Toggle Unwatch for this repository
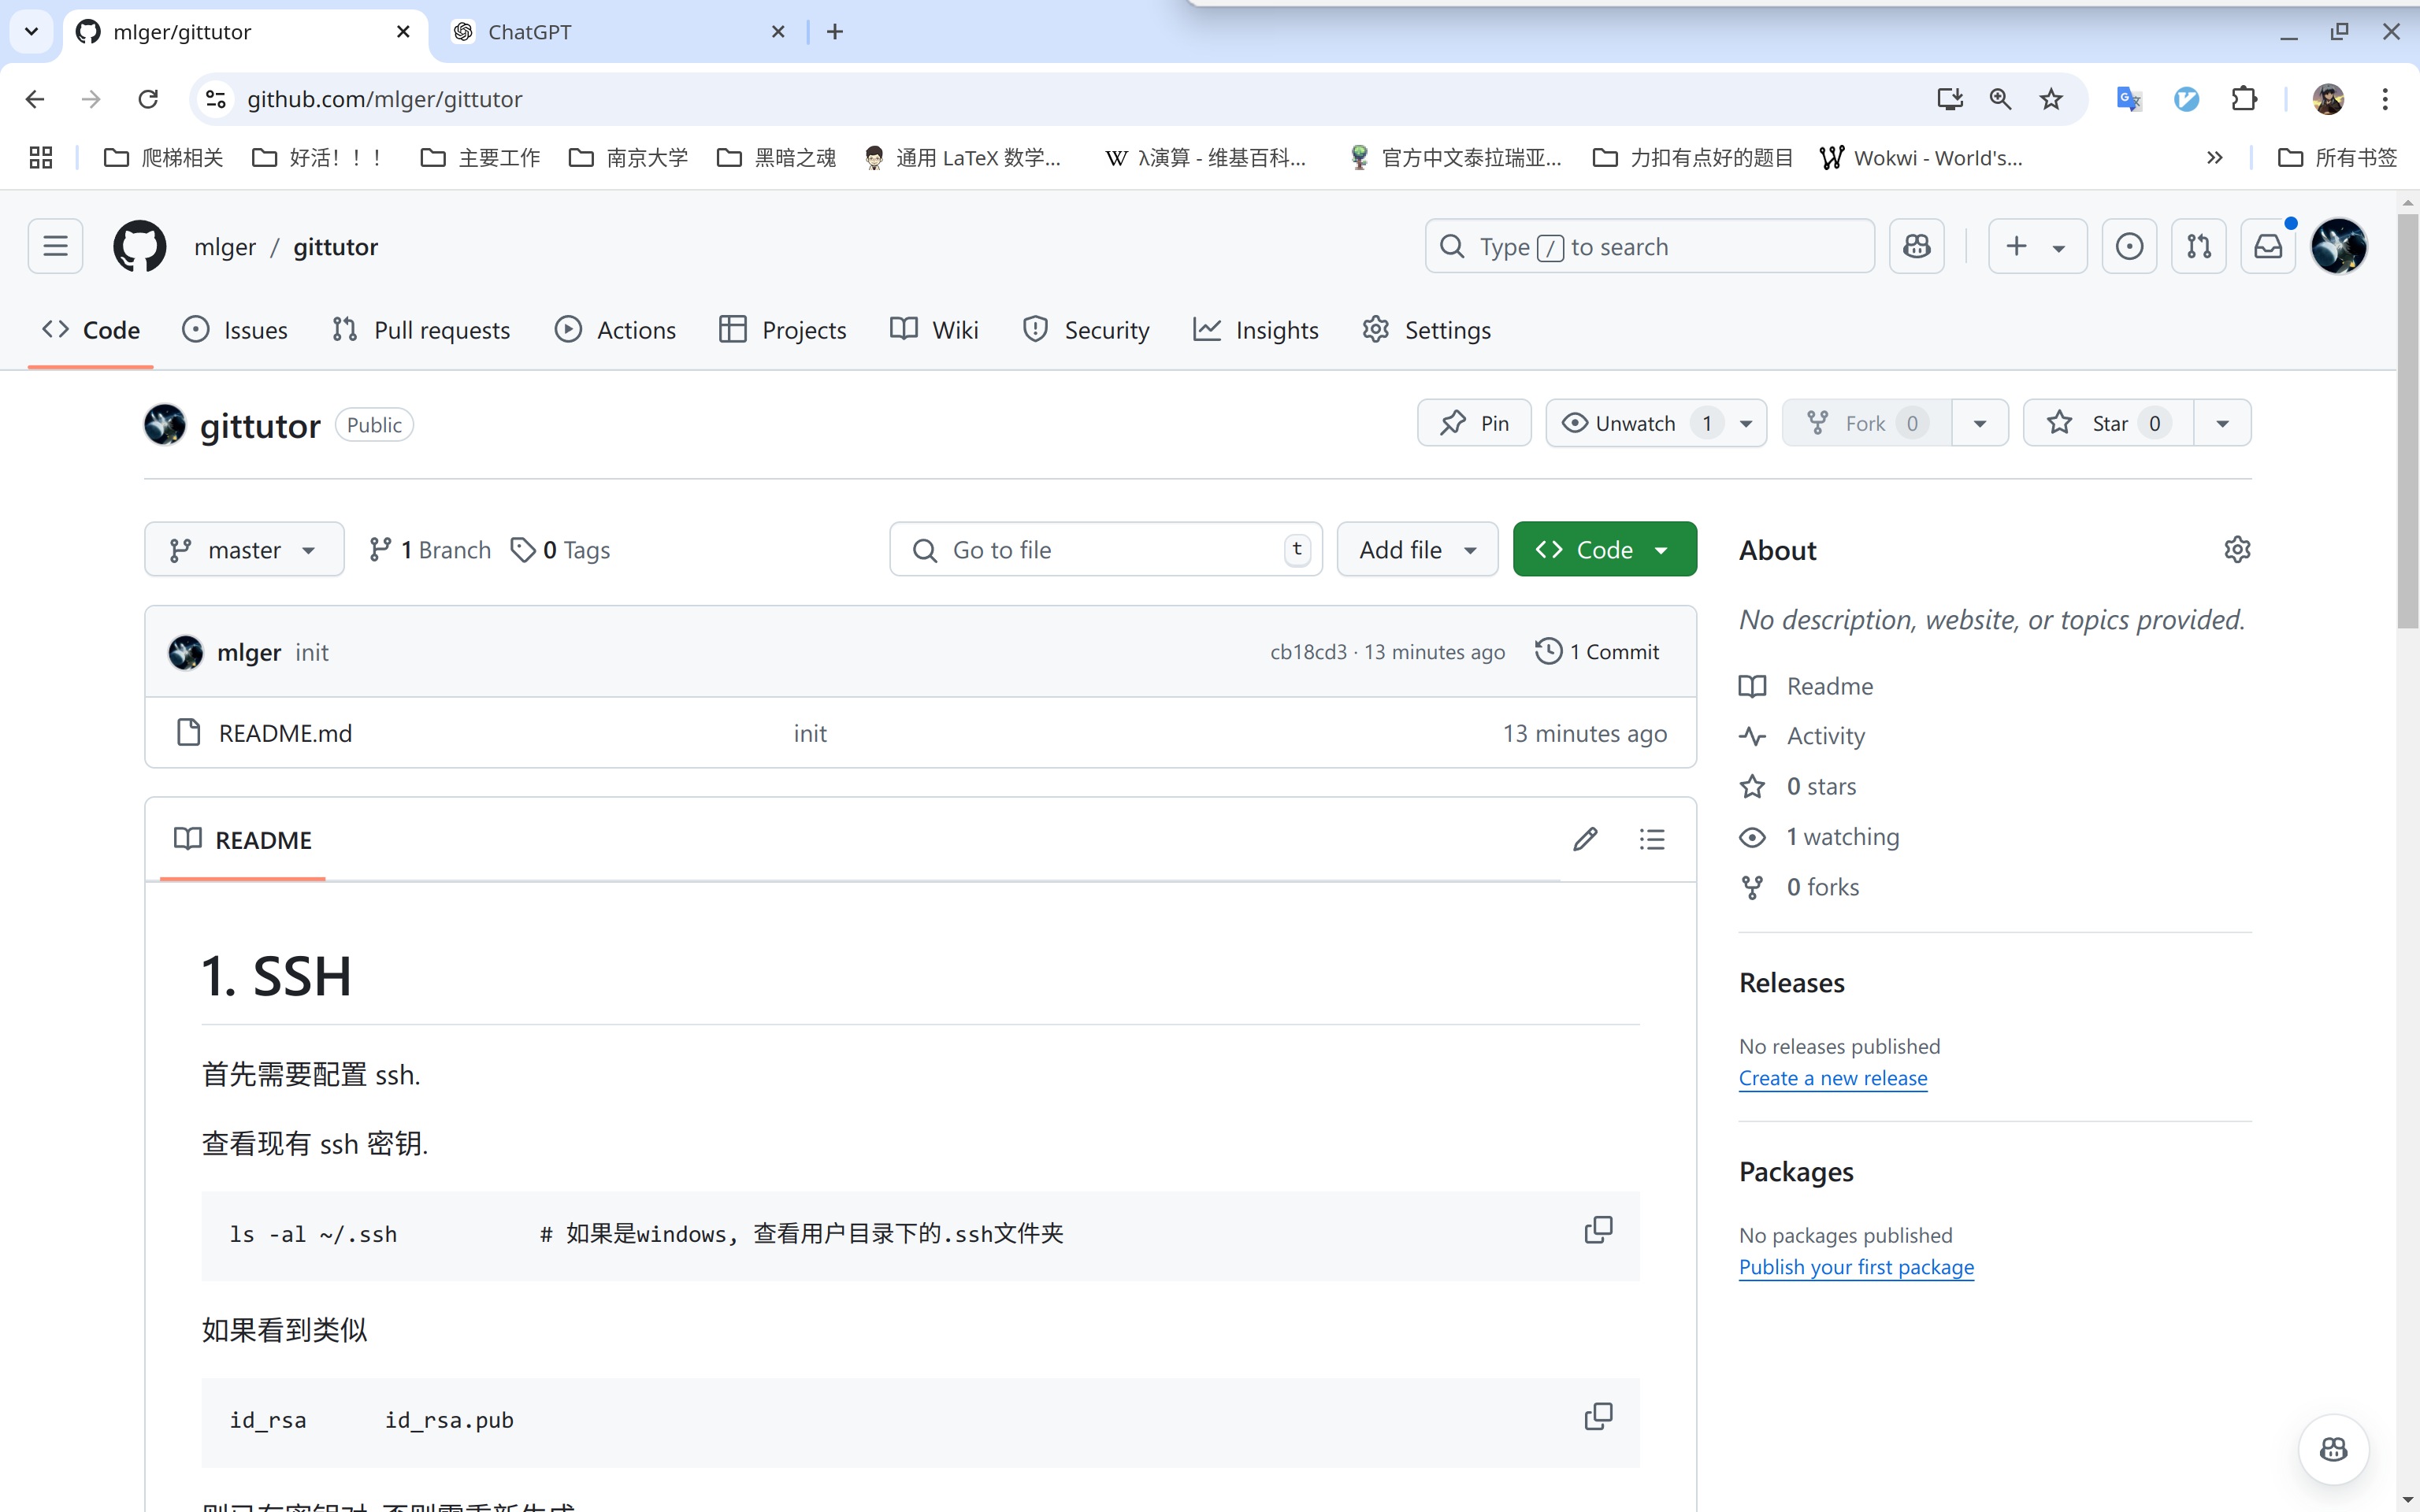 coord(1635,423)
